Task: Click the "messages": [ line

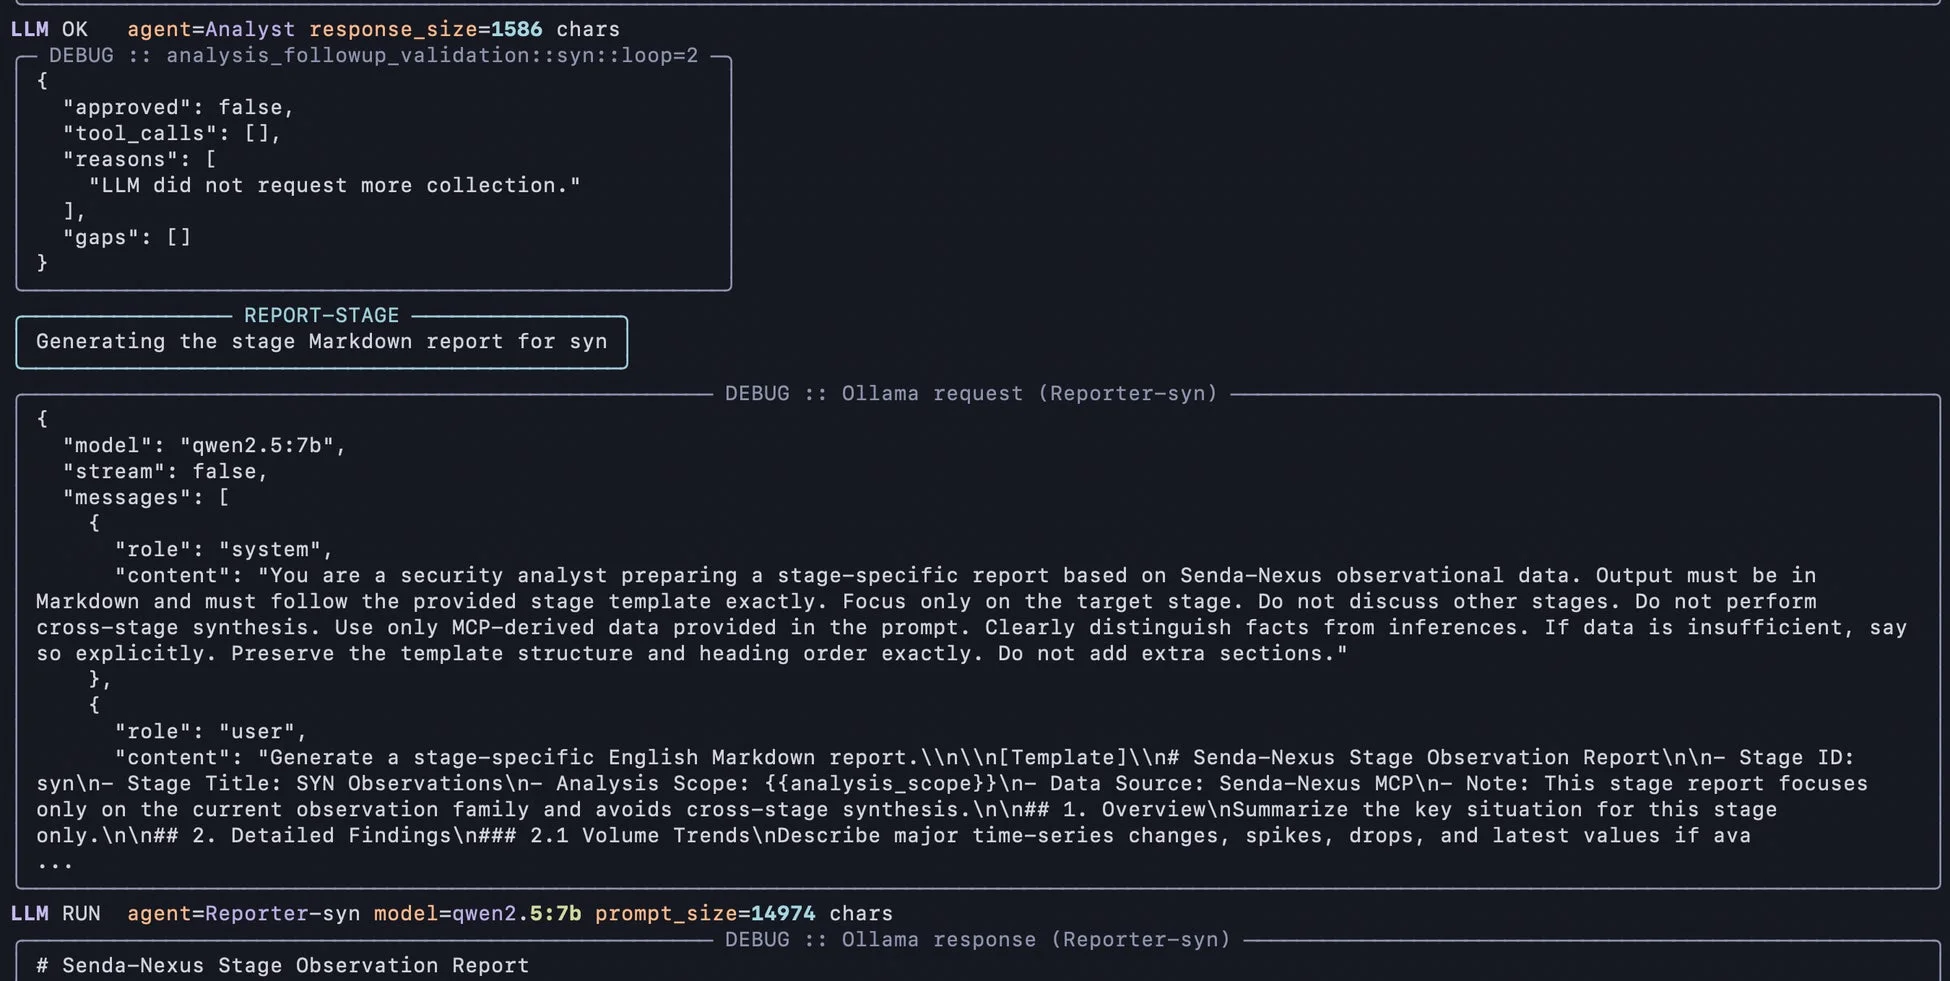Action: (x=146, y=497)
